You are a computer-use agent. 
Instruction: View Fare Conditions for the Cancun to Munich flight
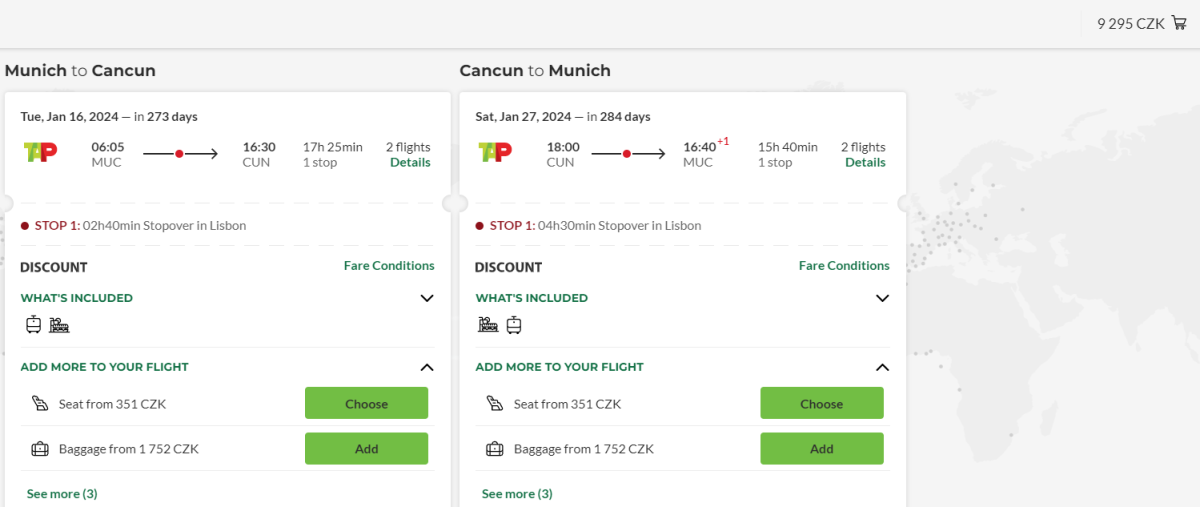[843, 266]
